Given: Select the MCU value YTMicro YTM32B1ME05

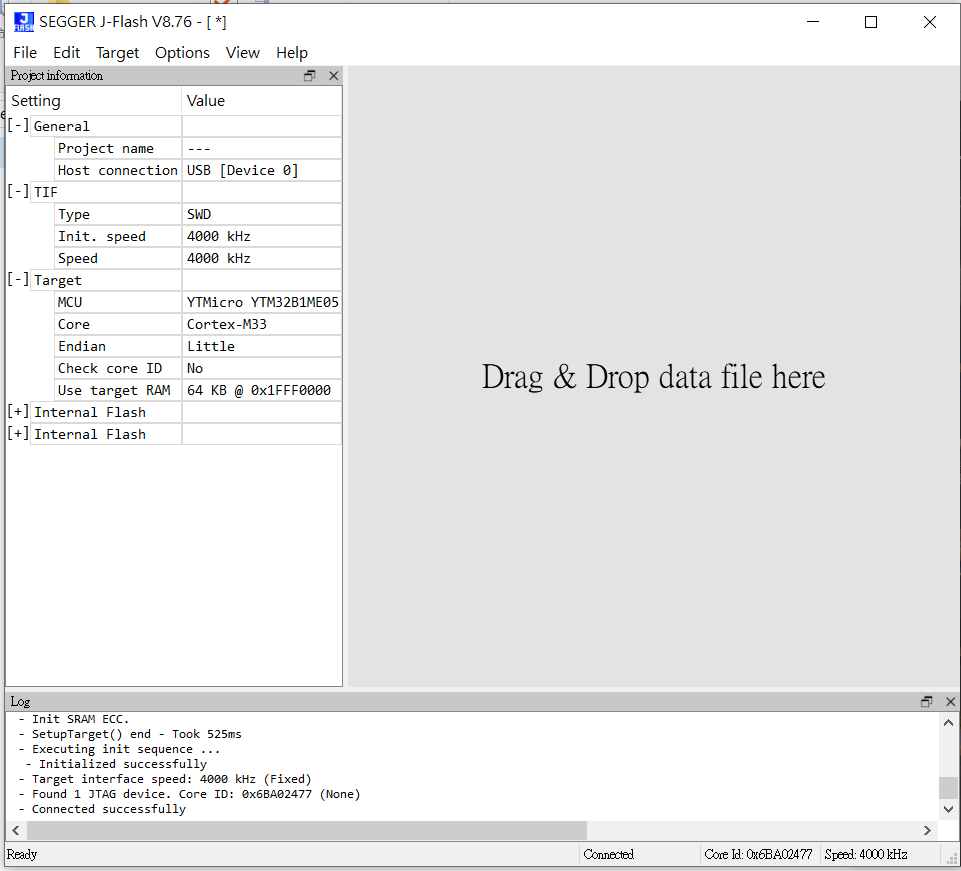Looking at the screenshot, I should coord(262,302).
